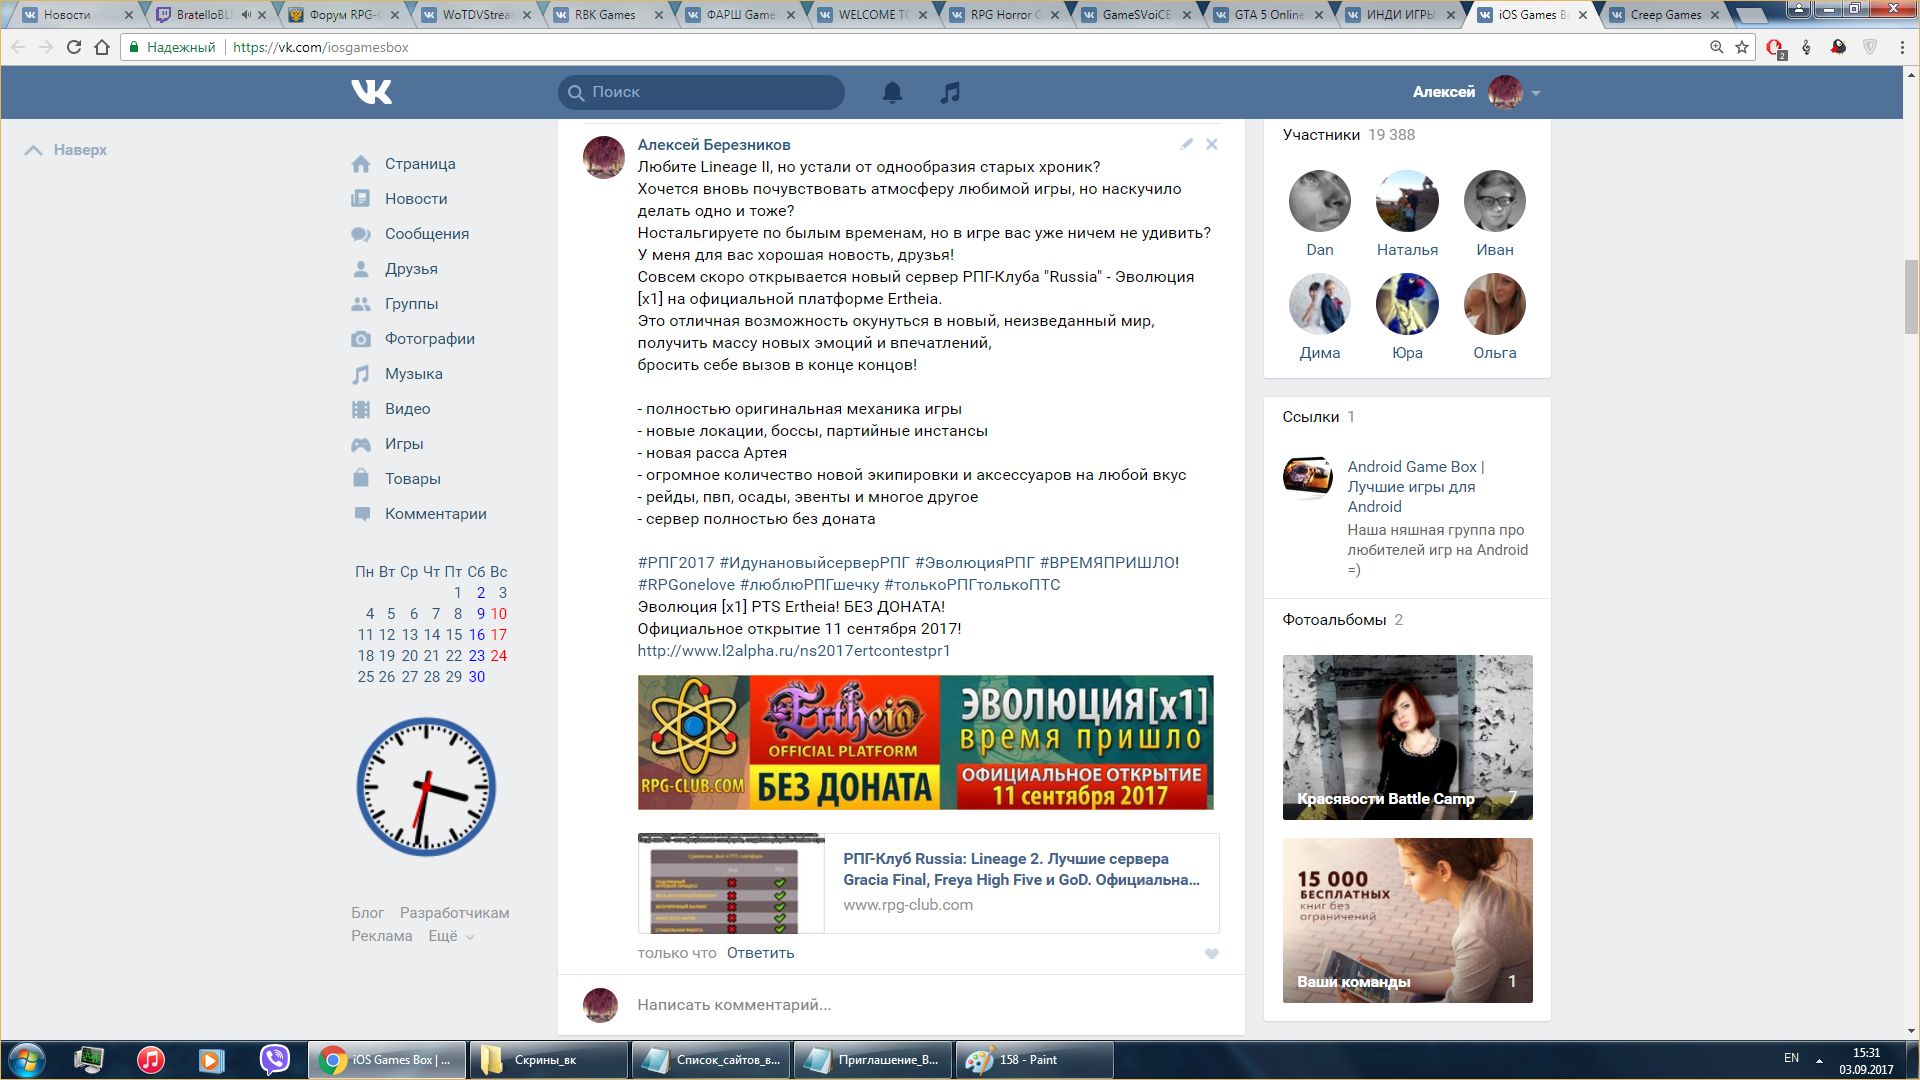The height and width of the screenshot is (1080, 1920).
Task: Open Android Game Box link
Action: click(1416, 487)
